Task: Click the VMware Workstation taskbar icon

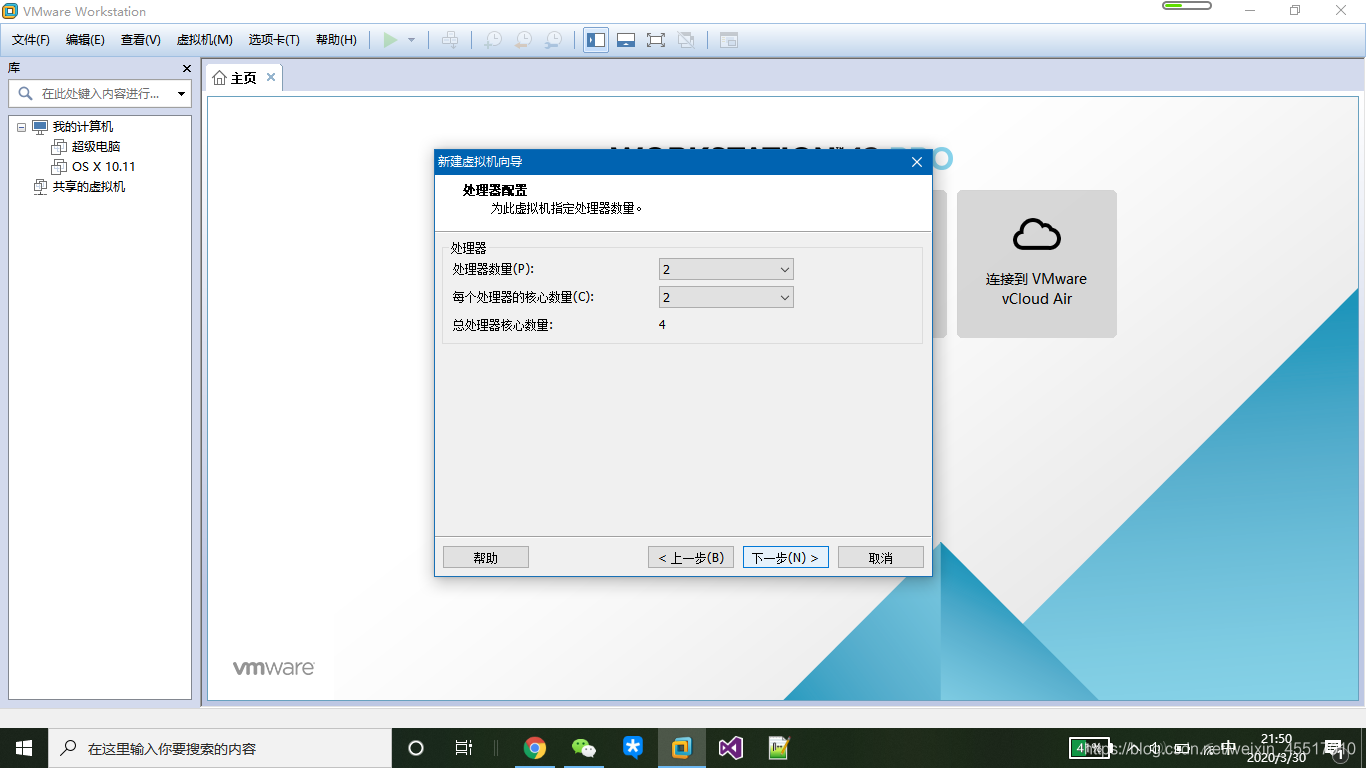Action: tap(682, 748)
